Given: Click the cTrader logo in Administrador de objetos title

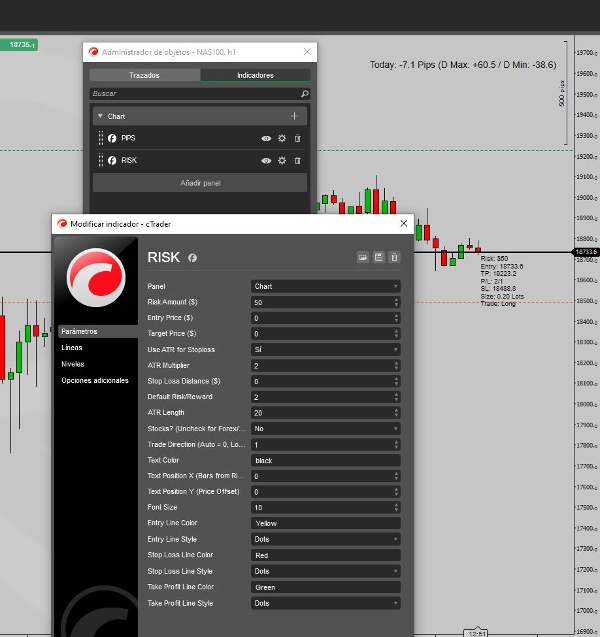Looking at the screenshot, I should tap(93, 52).
